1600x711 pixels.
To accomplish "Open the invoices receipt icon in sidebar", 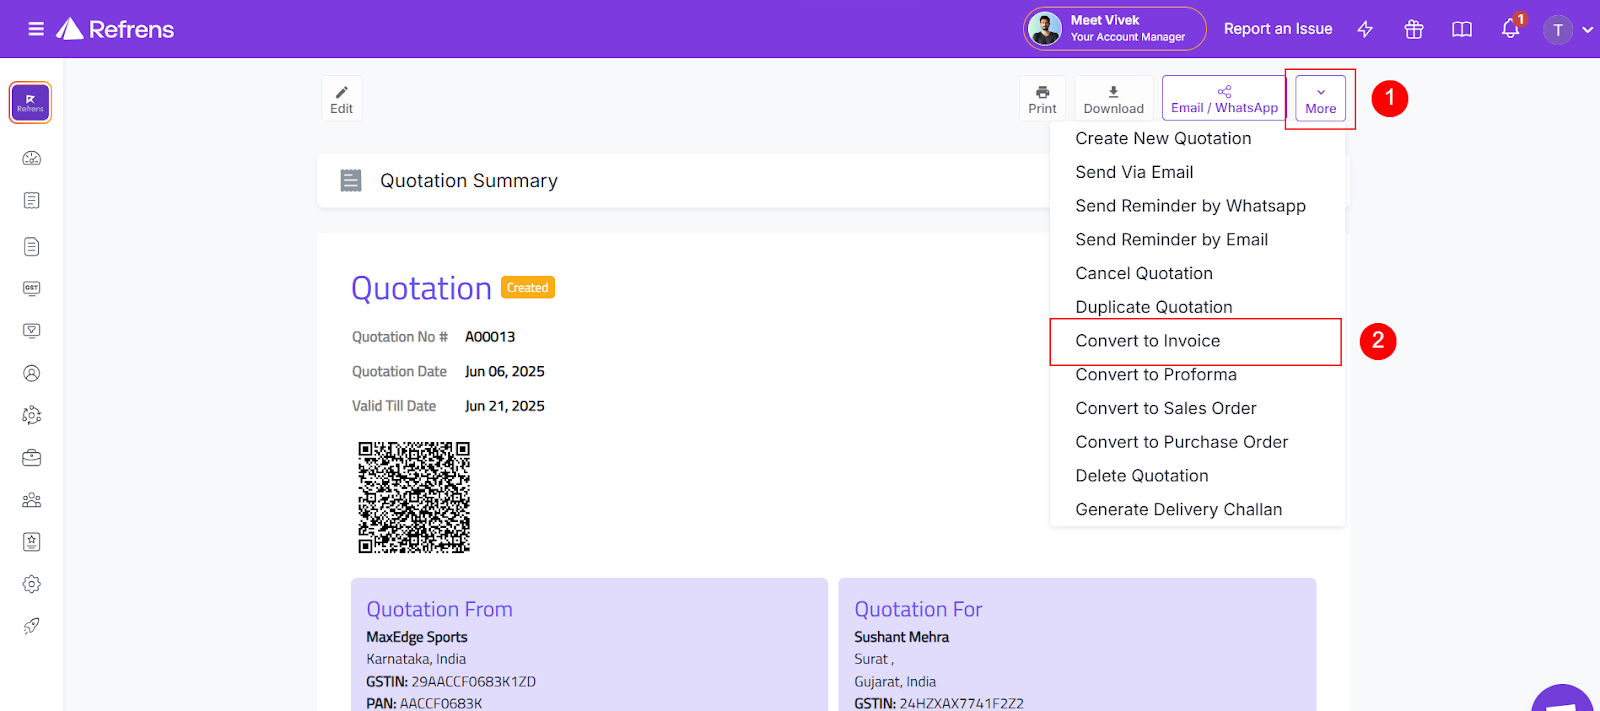I will pyautogui.click(x=32, y=200).
